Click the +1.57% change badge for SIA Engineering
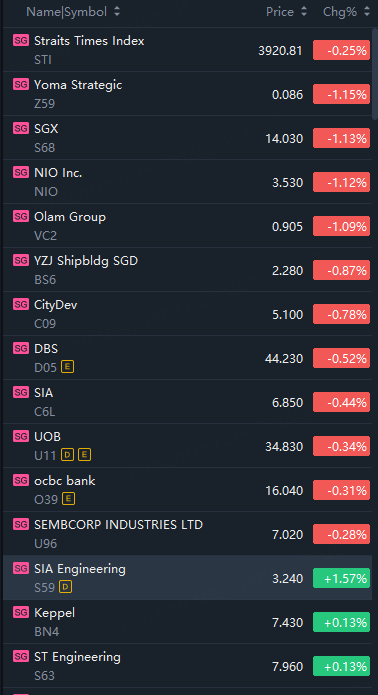The width and height of the screenshot is (378, 695). coord(341,578)
